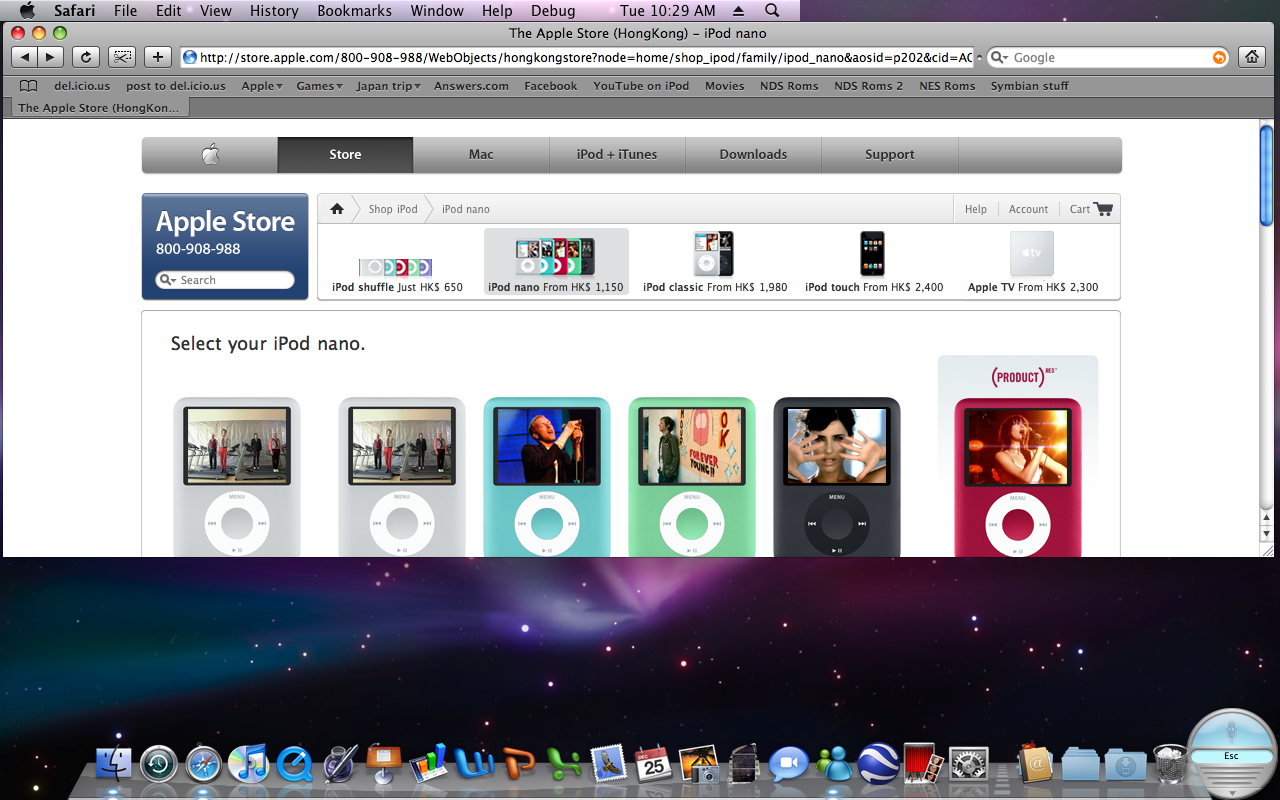Select Apple TV From HK$ 2,300
This screenshot has width=1280, height=800.
click(1033, 263)
